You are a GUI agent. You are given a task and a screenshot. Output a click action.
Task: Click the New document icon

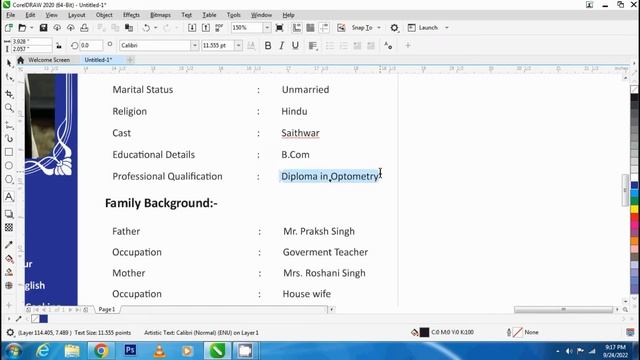pyautogui.click(x=9, y=28)
